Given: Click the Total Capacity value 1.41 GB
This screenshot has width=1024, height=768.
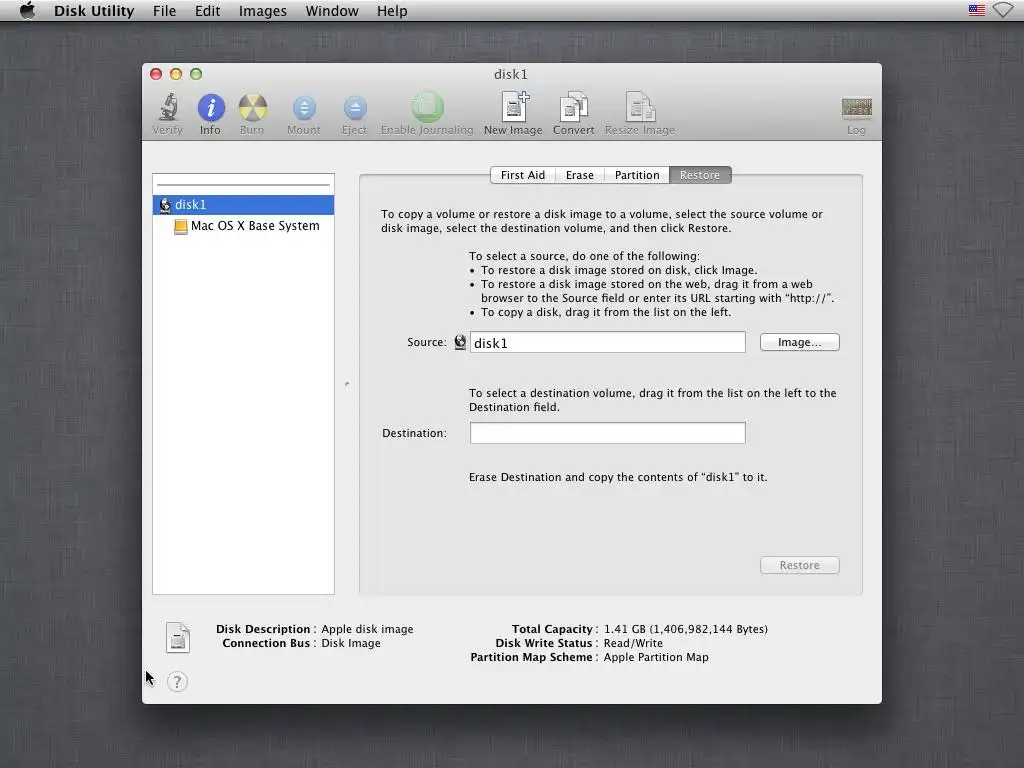Looking at the screenshot, I should [686, 629].
